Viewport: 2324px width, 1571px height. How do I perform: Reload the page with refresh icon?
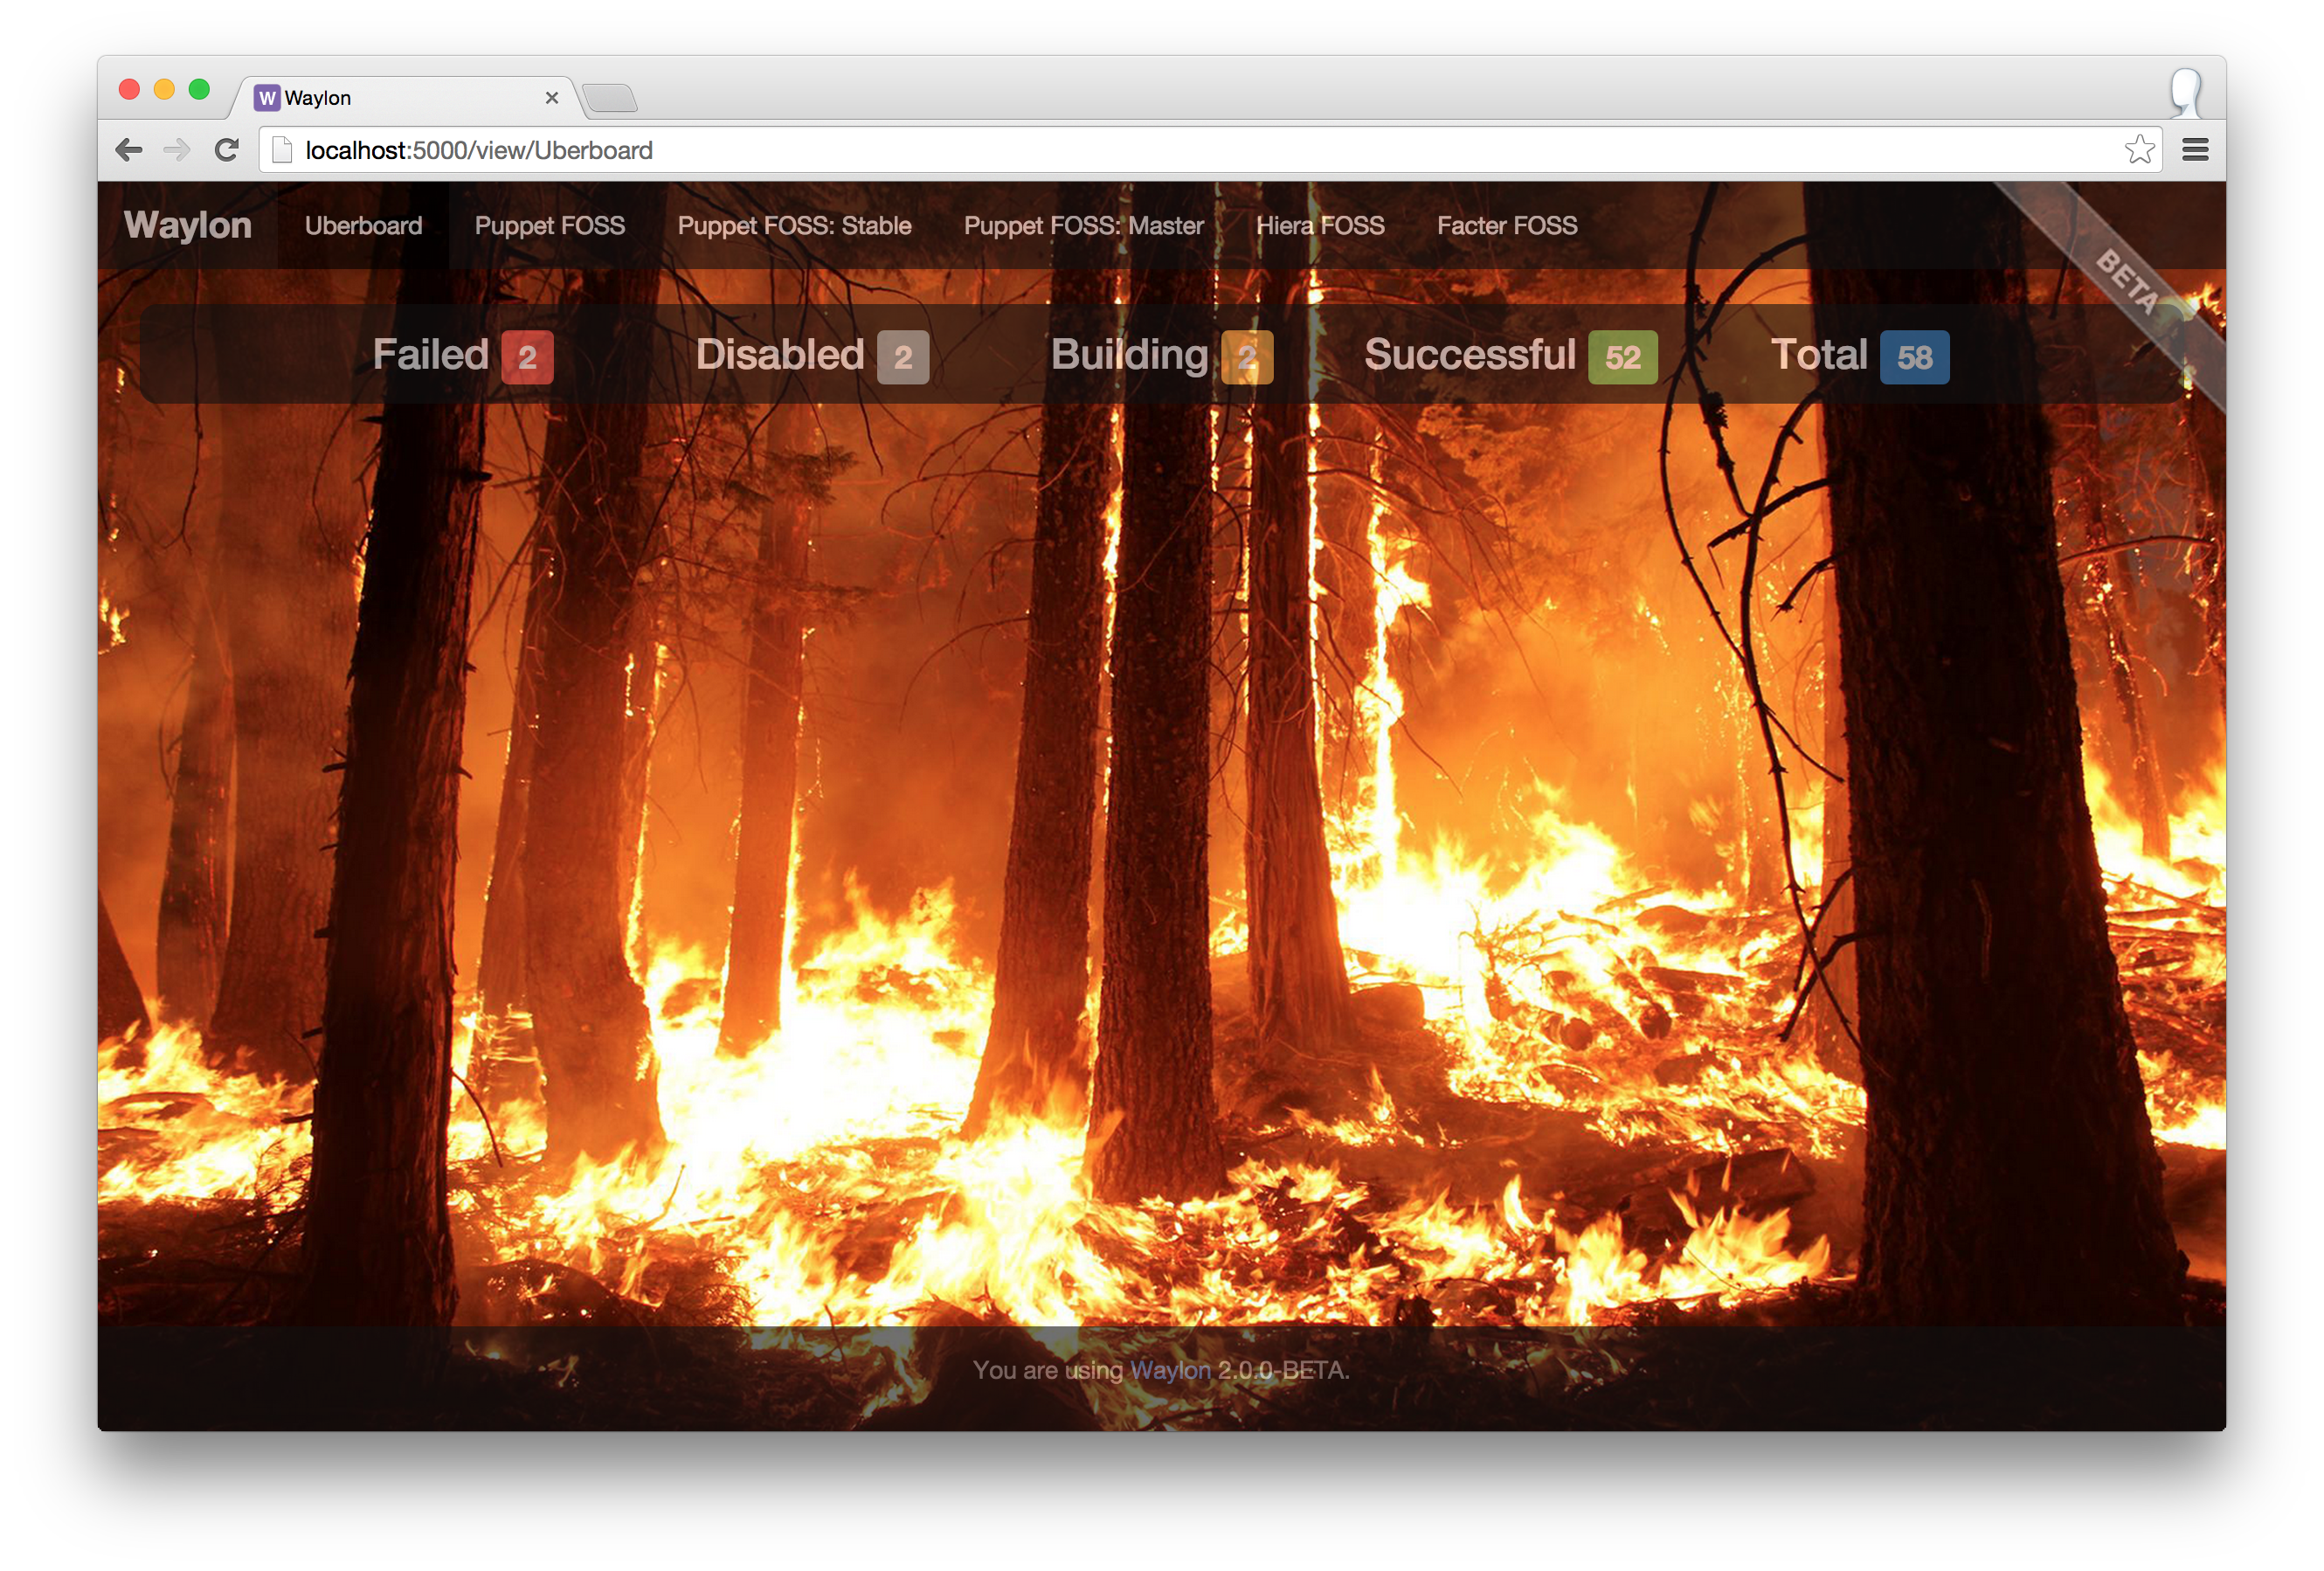227,150
